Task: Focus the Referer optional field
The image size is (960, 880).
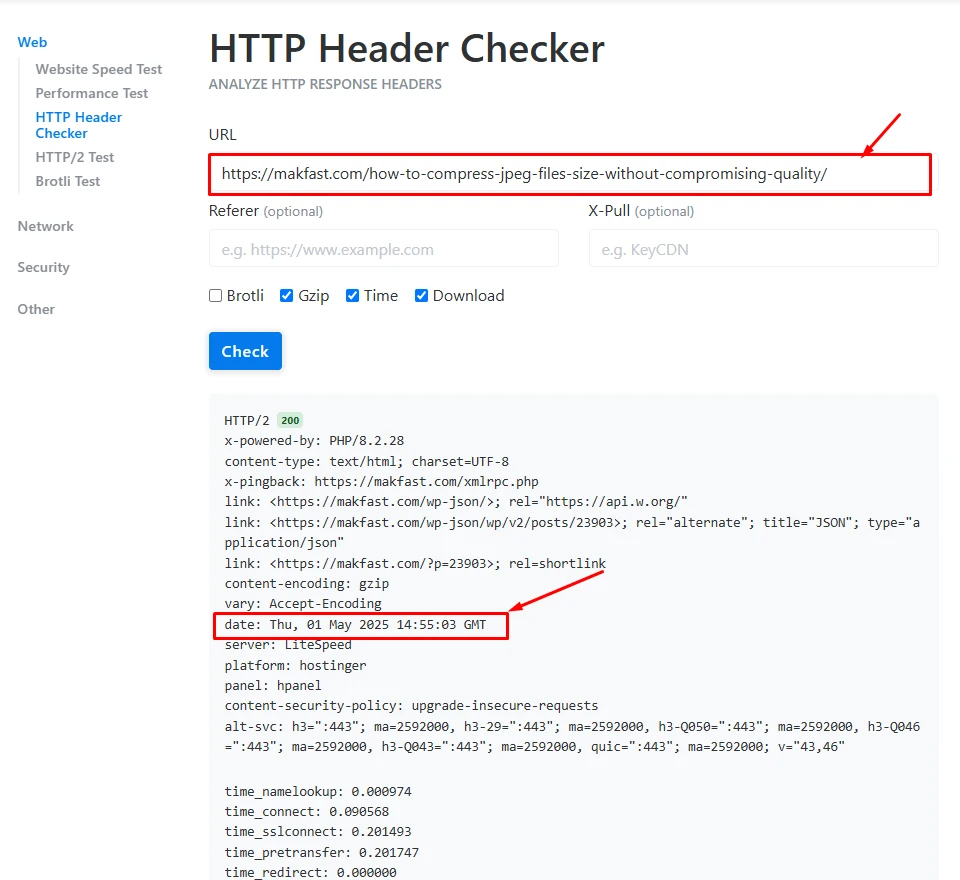Action: tap(384, 248)
